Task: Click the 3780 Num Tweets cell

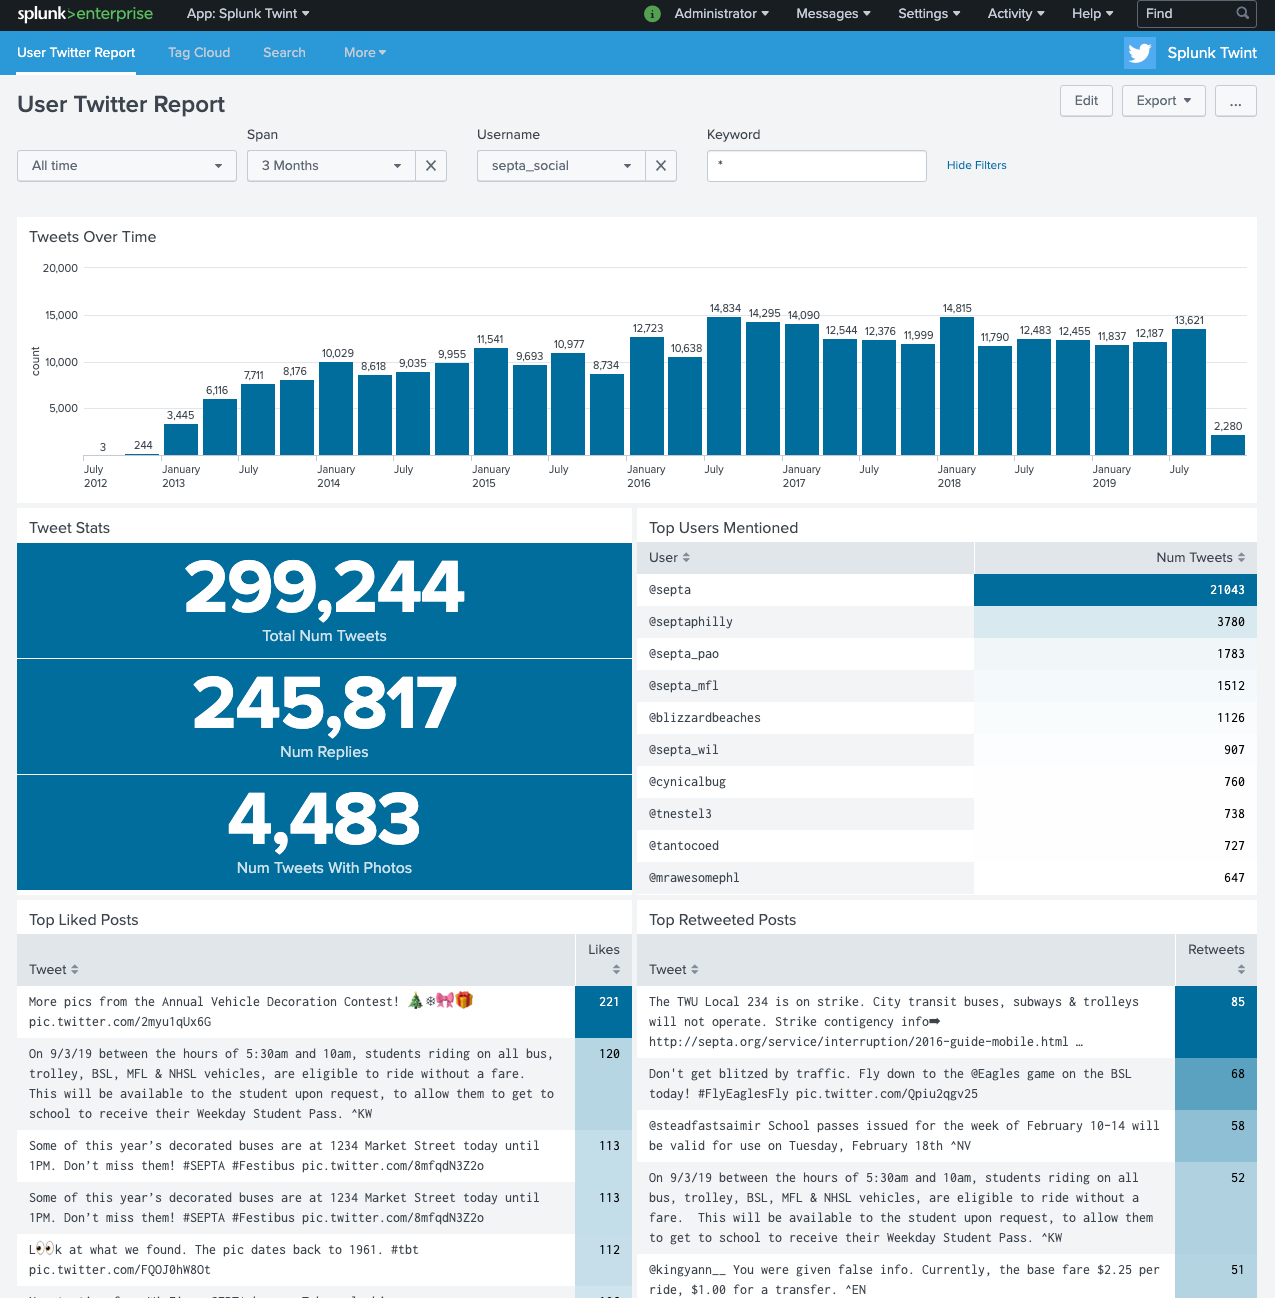Action: [x=1116, y=622]
